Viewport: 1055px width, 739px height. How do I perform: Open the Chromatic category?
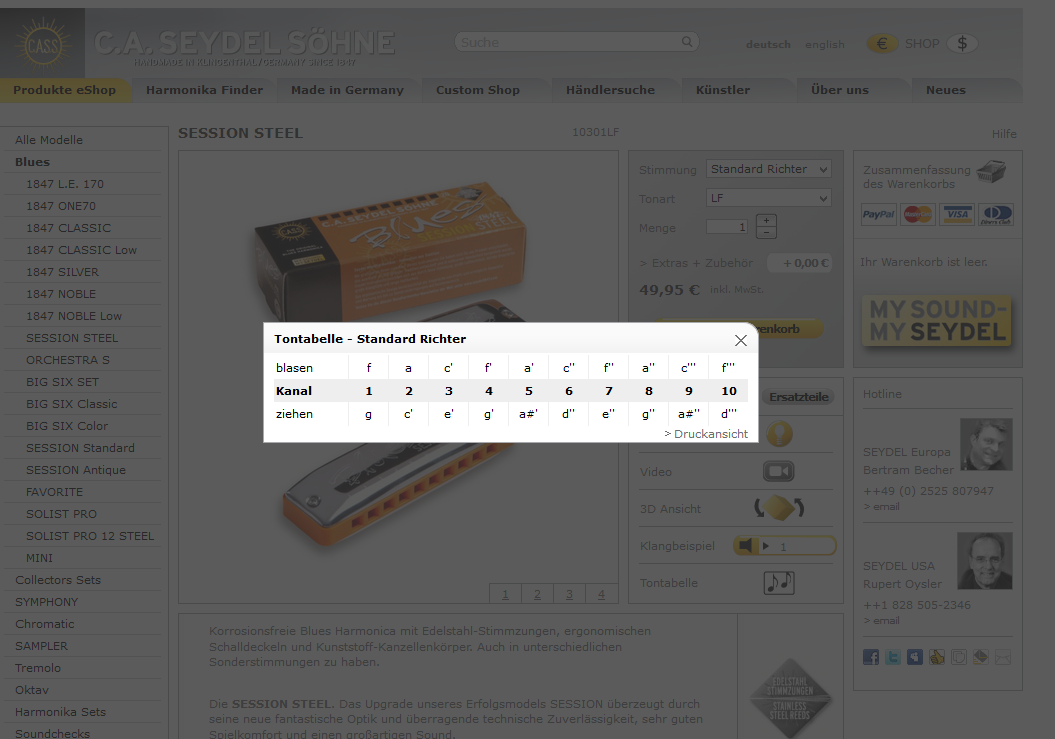44,624
